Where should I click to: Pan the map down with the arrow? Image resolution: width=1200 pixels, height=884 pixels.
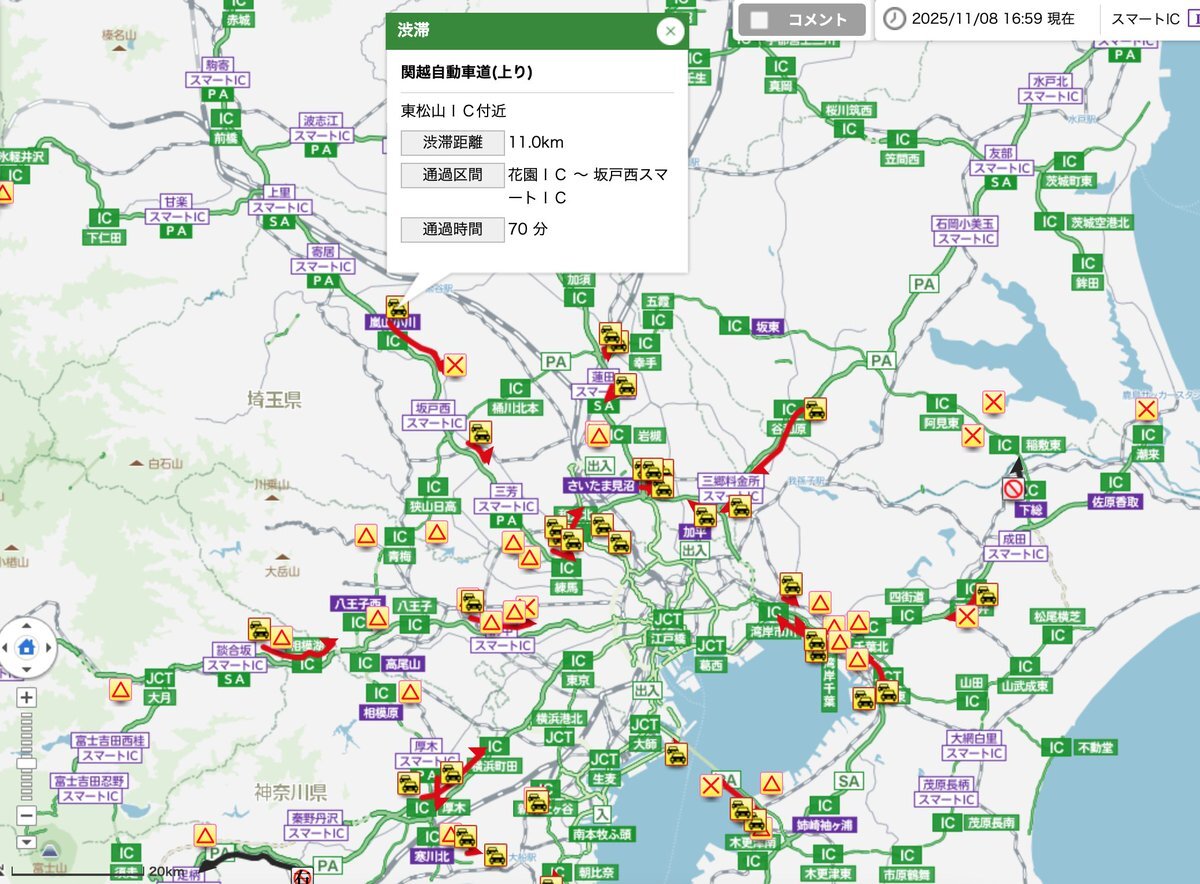[26, 668]
